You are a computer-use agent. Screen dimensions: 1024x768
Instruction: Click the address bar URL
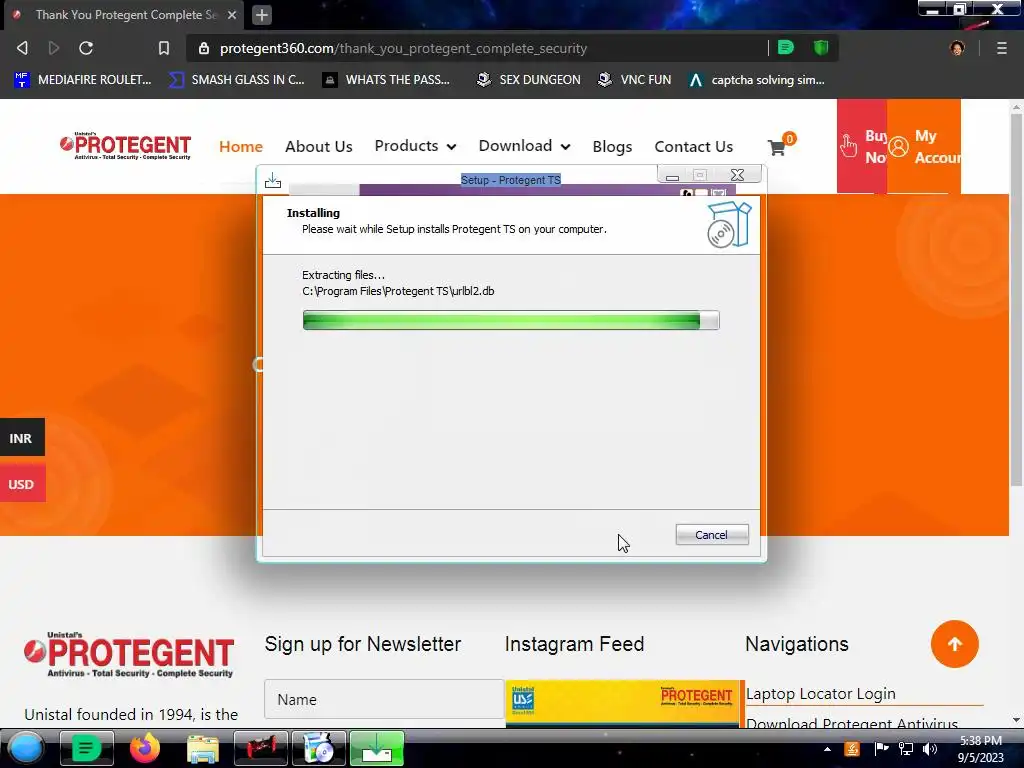403,48
